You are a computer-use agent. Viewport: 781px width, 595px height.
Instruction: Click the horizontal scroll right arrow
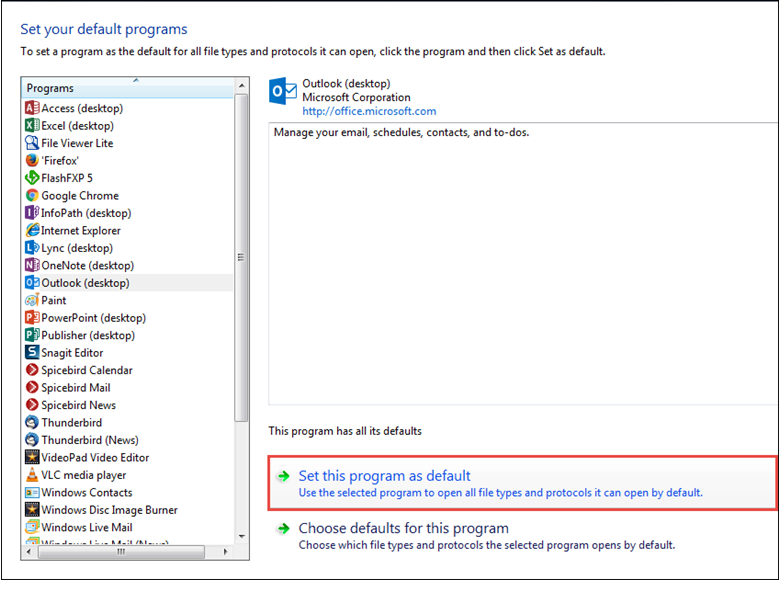tap(226, 552)
